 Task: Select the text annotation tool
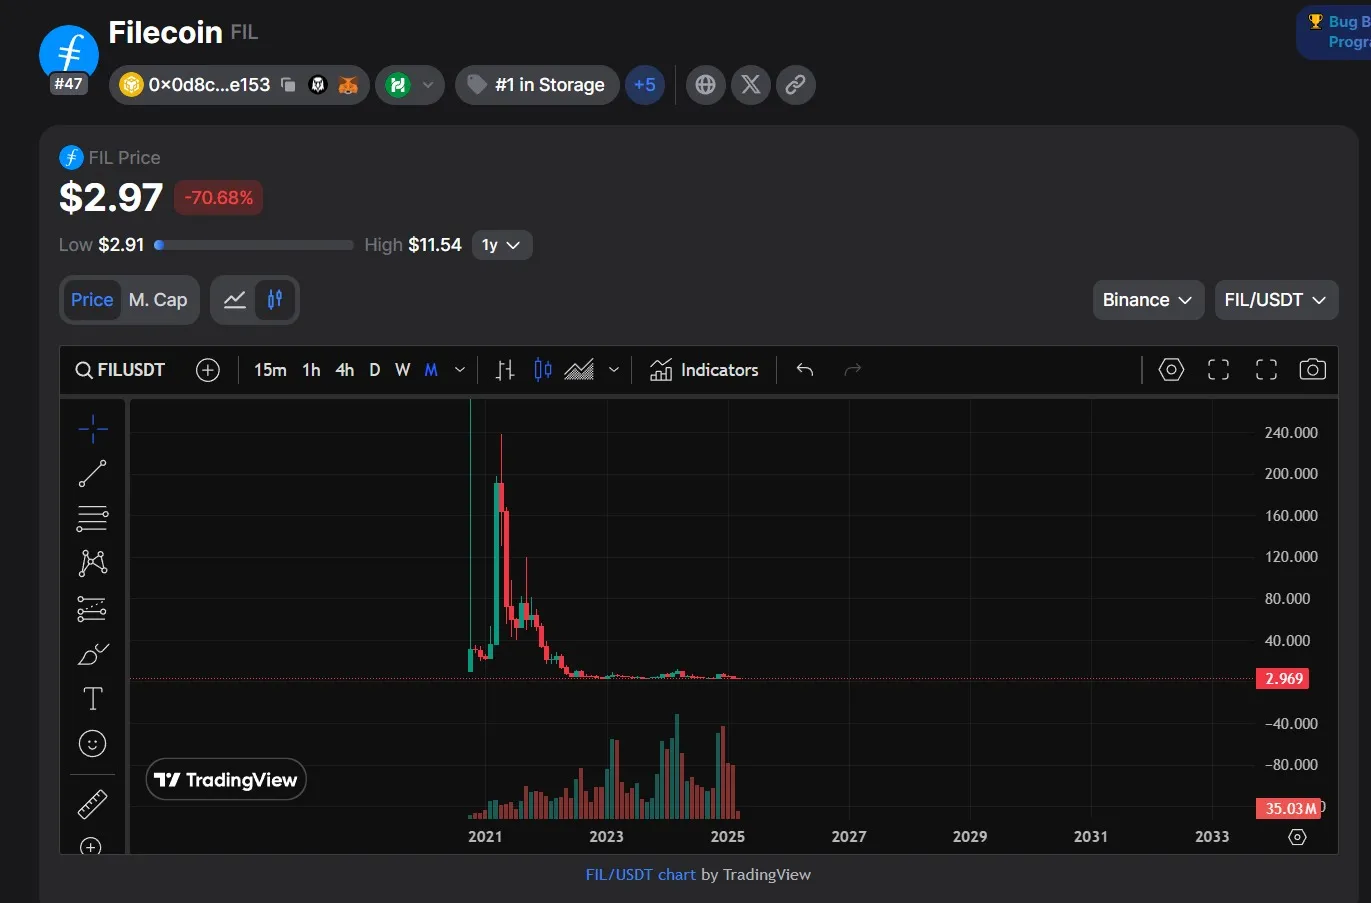[x=93, y=698]
